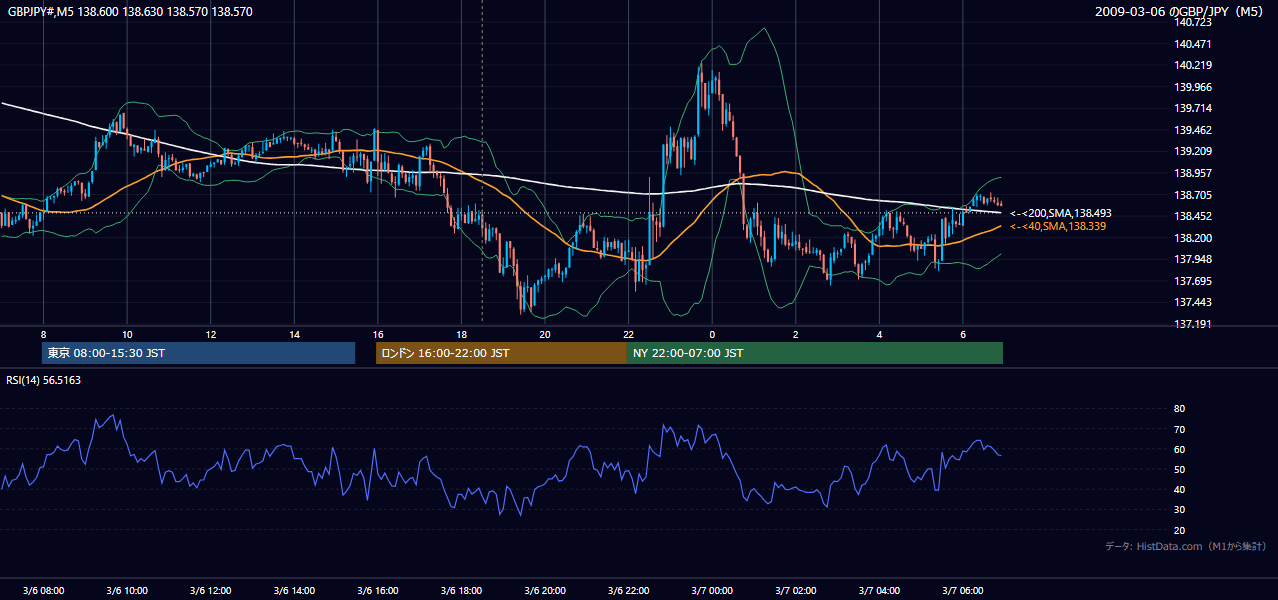This screenshot has height=600, width=1278.
Task: Click the 138.957 price axis label
Action: pyautogui.click(x=1194, y=173)
